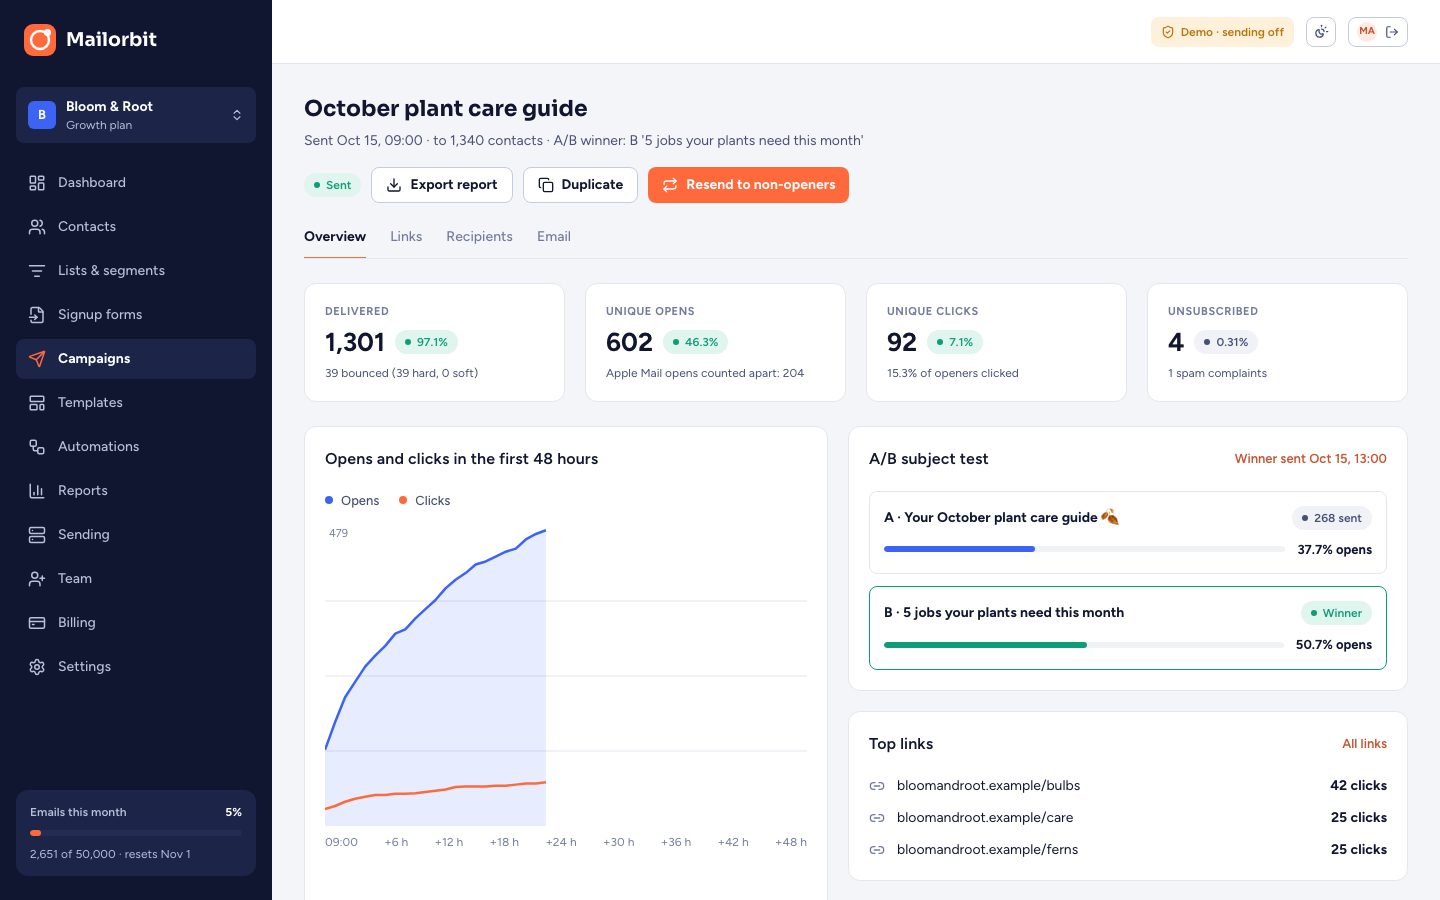Open the All links link
The image size is (1440, 900).
coord(1364,744)
